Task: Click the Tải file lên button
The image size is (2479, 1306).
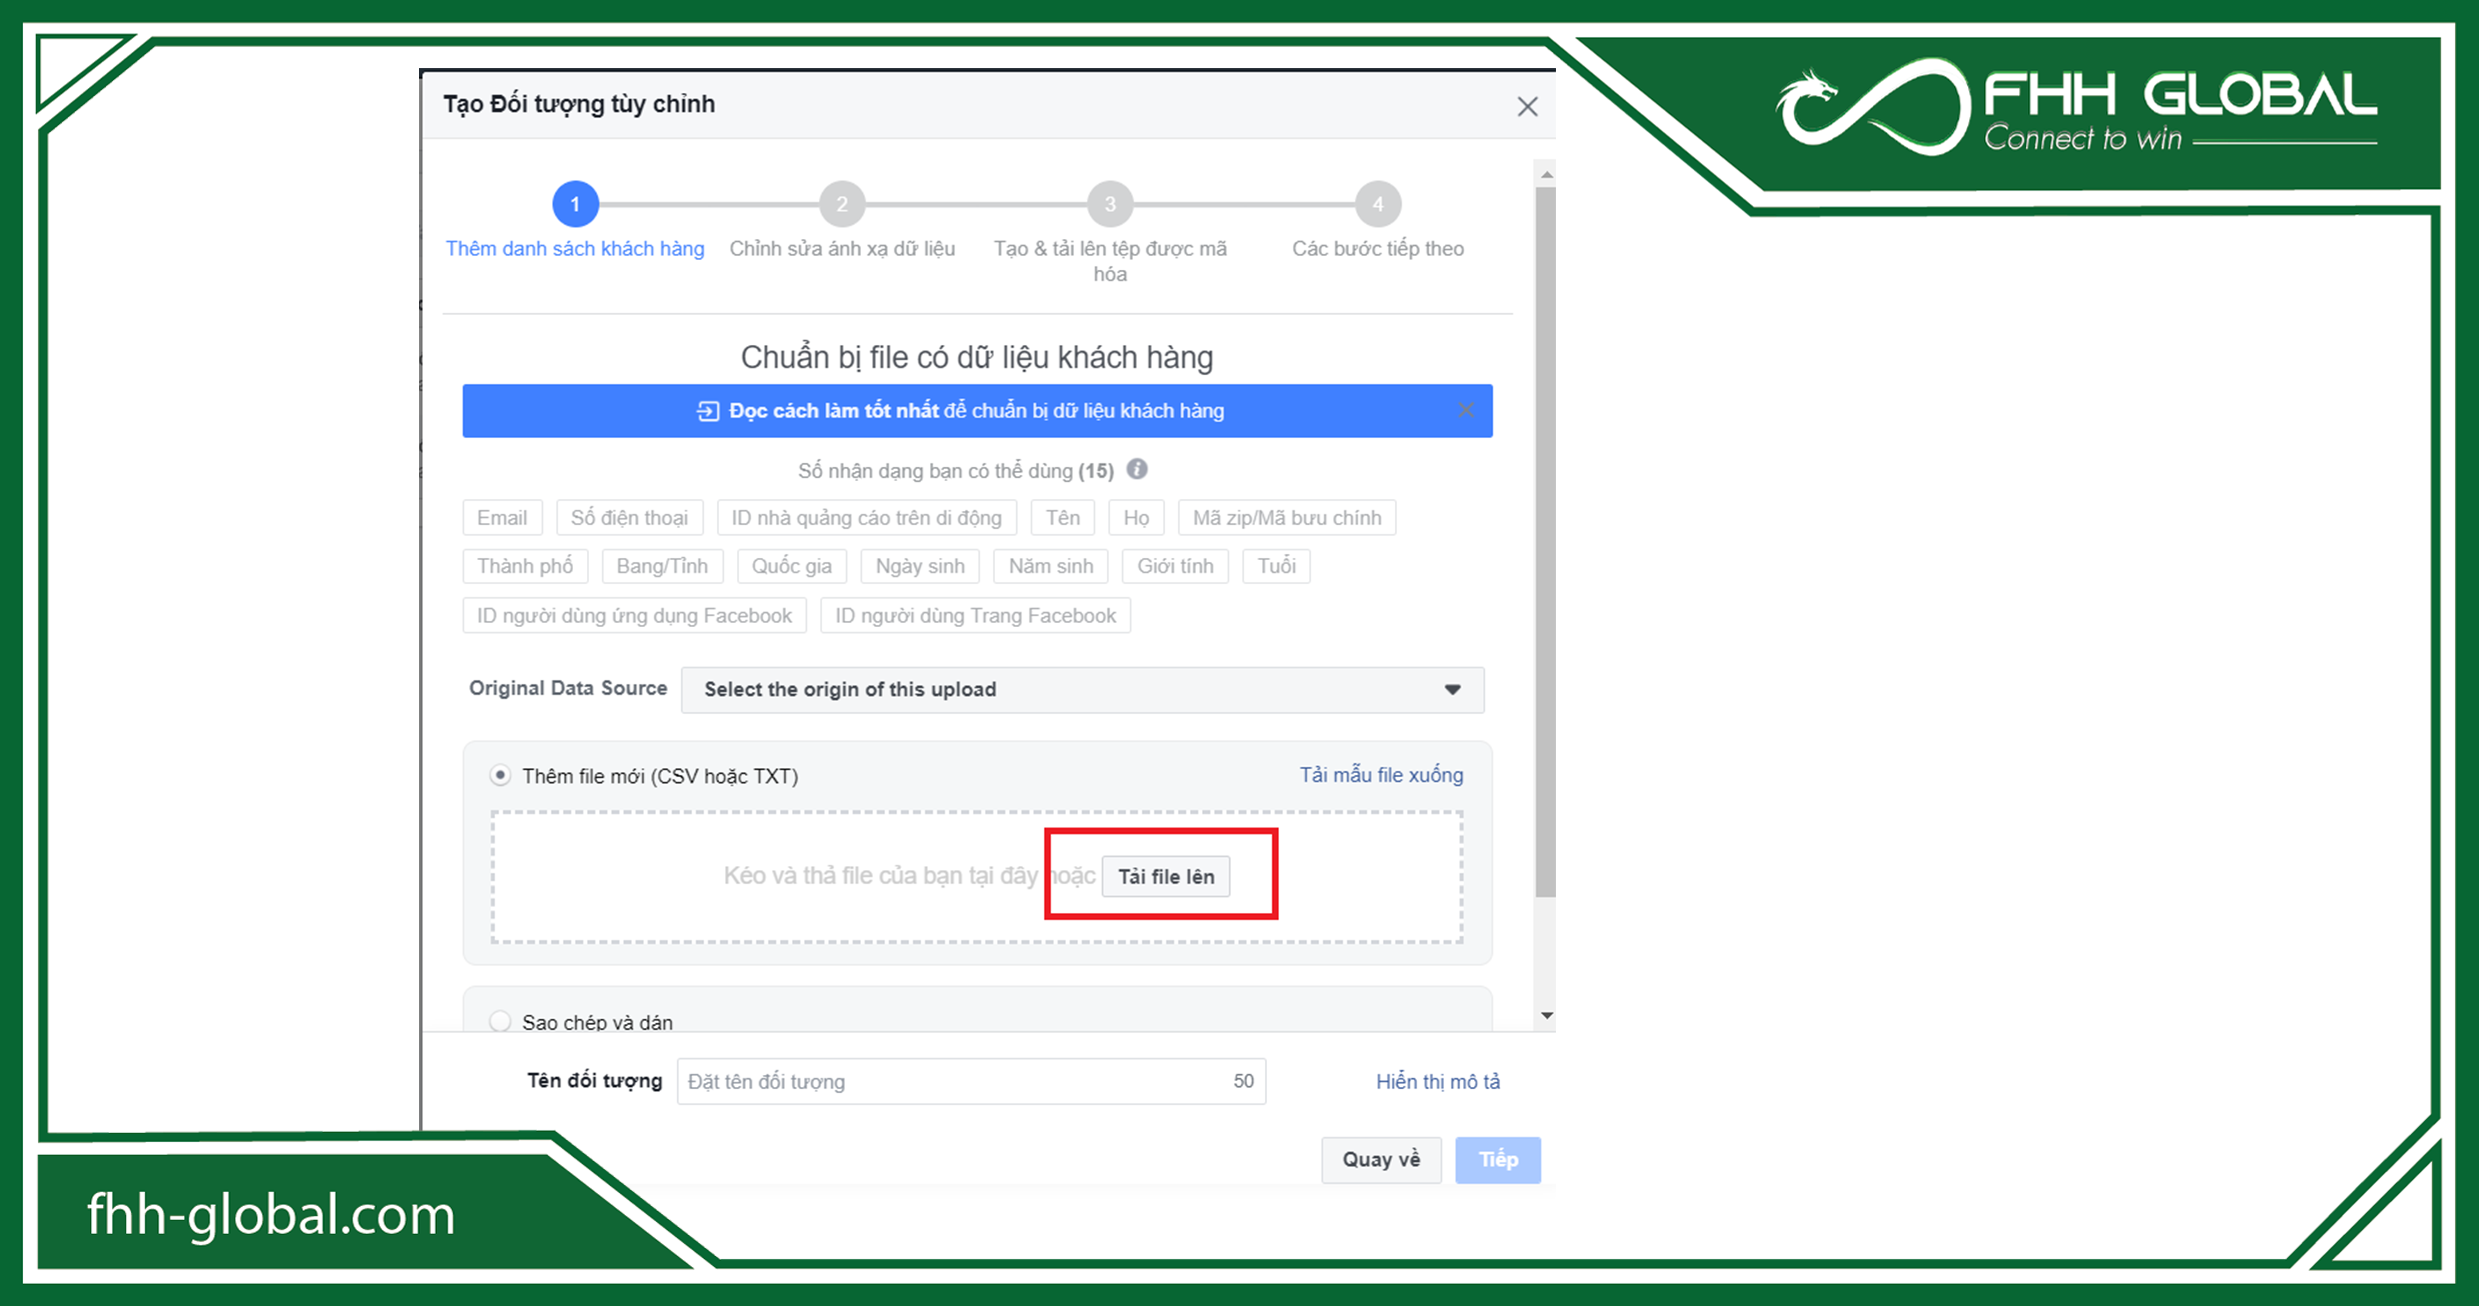Action: point(1165,876)
